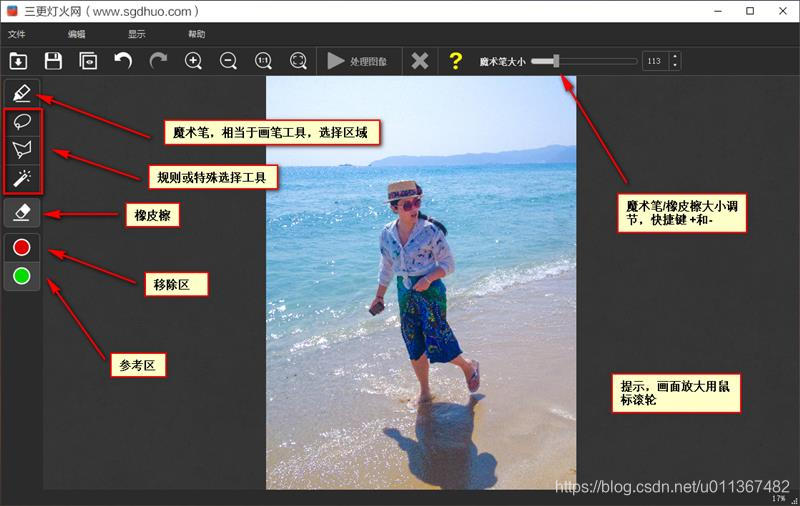Select the eraser tool

pyautogui.click(x=22, y=213)
